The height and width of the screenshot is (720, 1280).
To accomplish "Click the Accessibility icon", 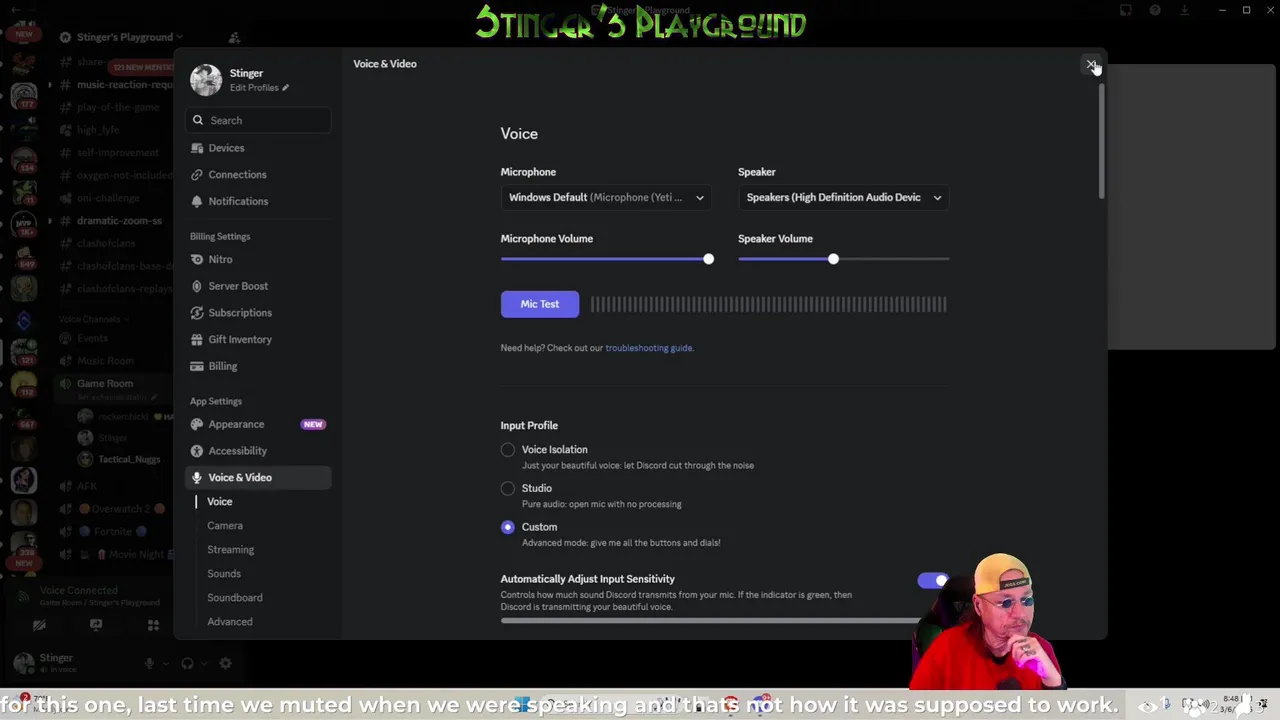I will click(197, 451).
